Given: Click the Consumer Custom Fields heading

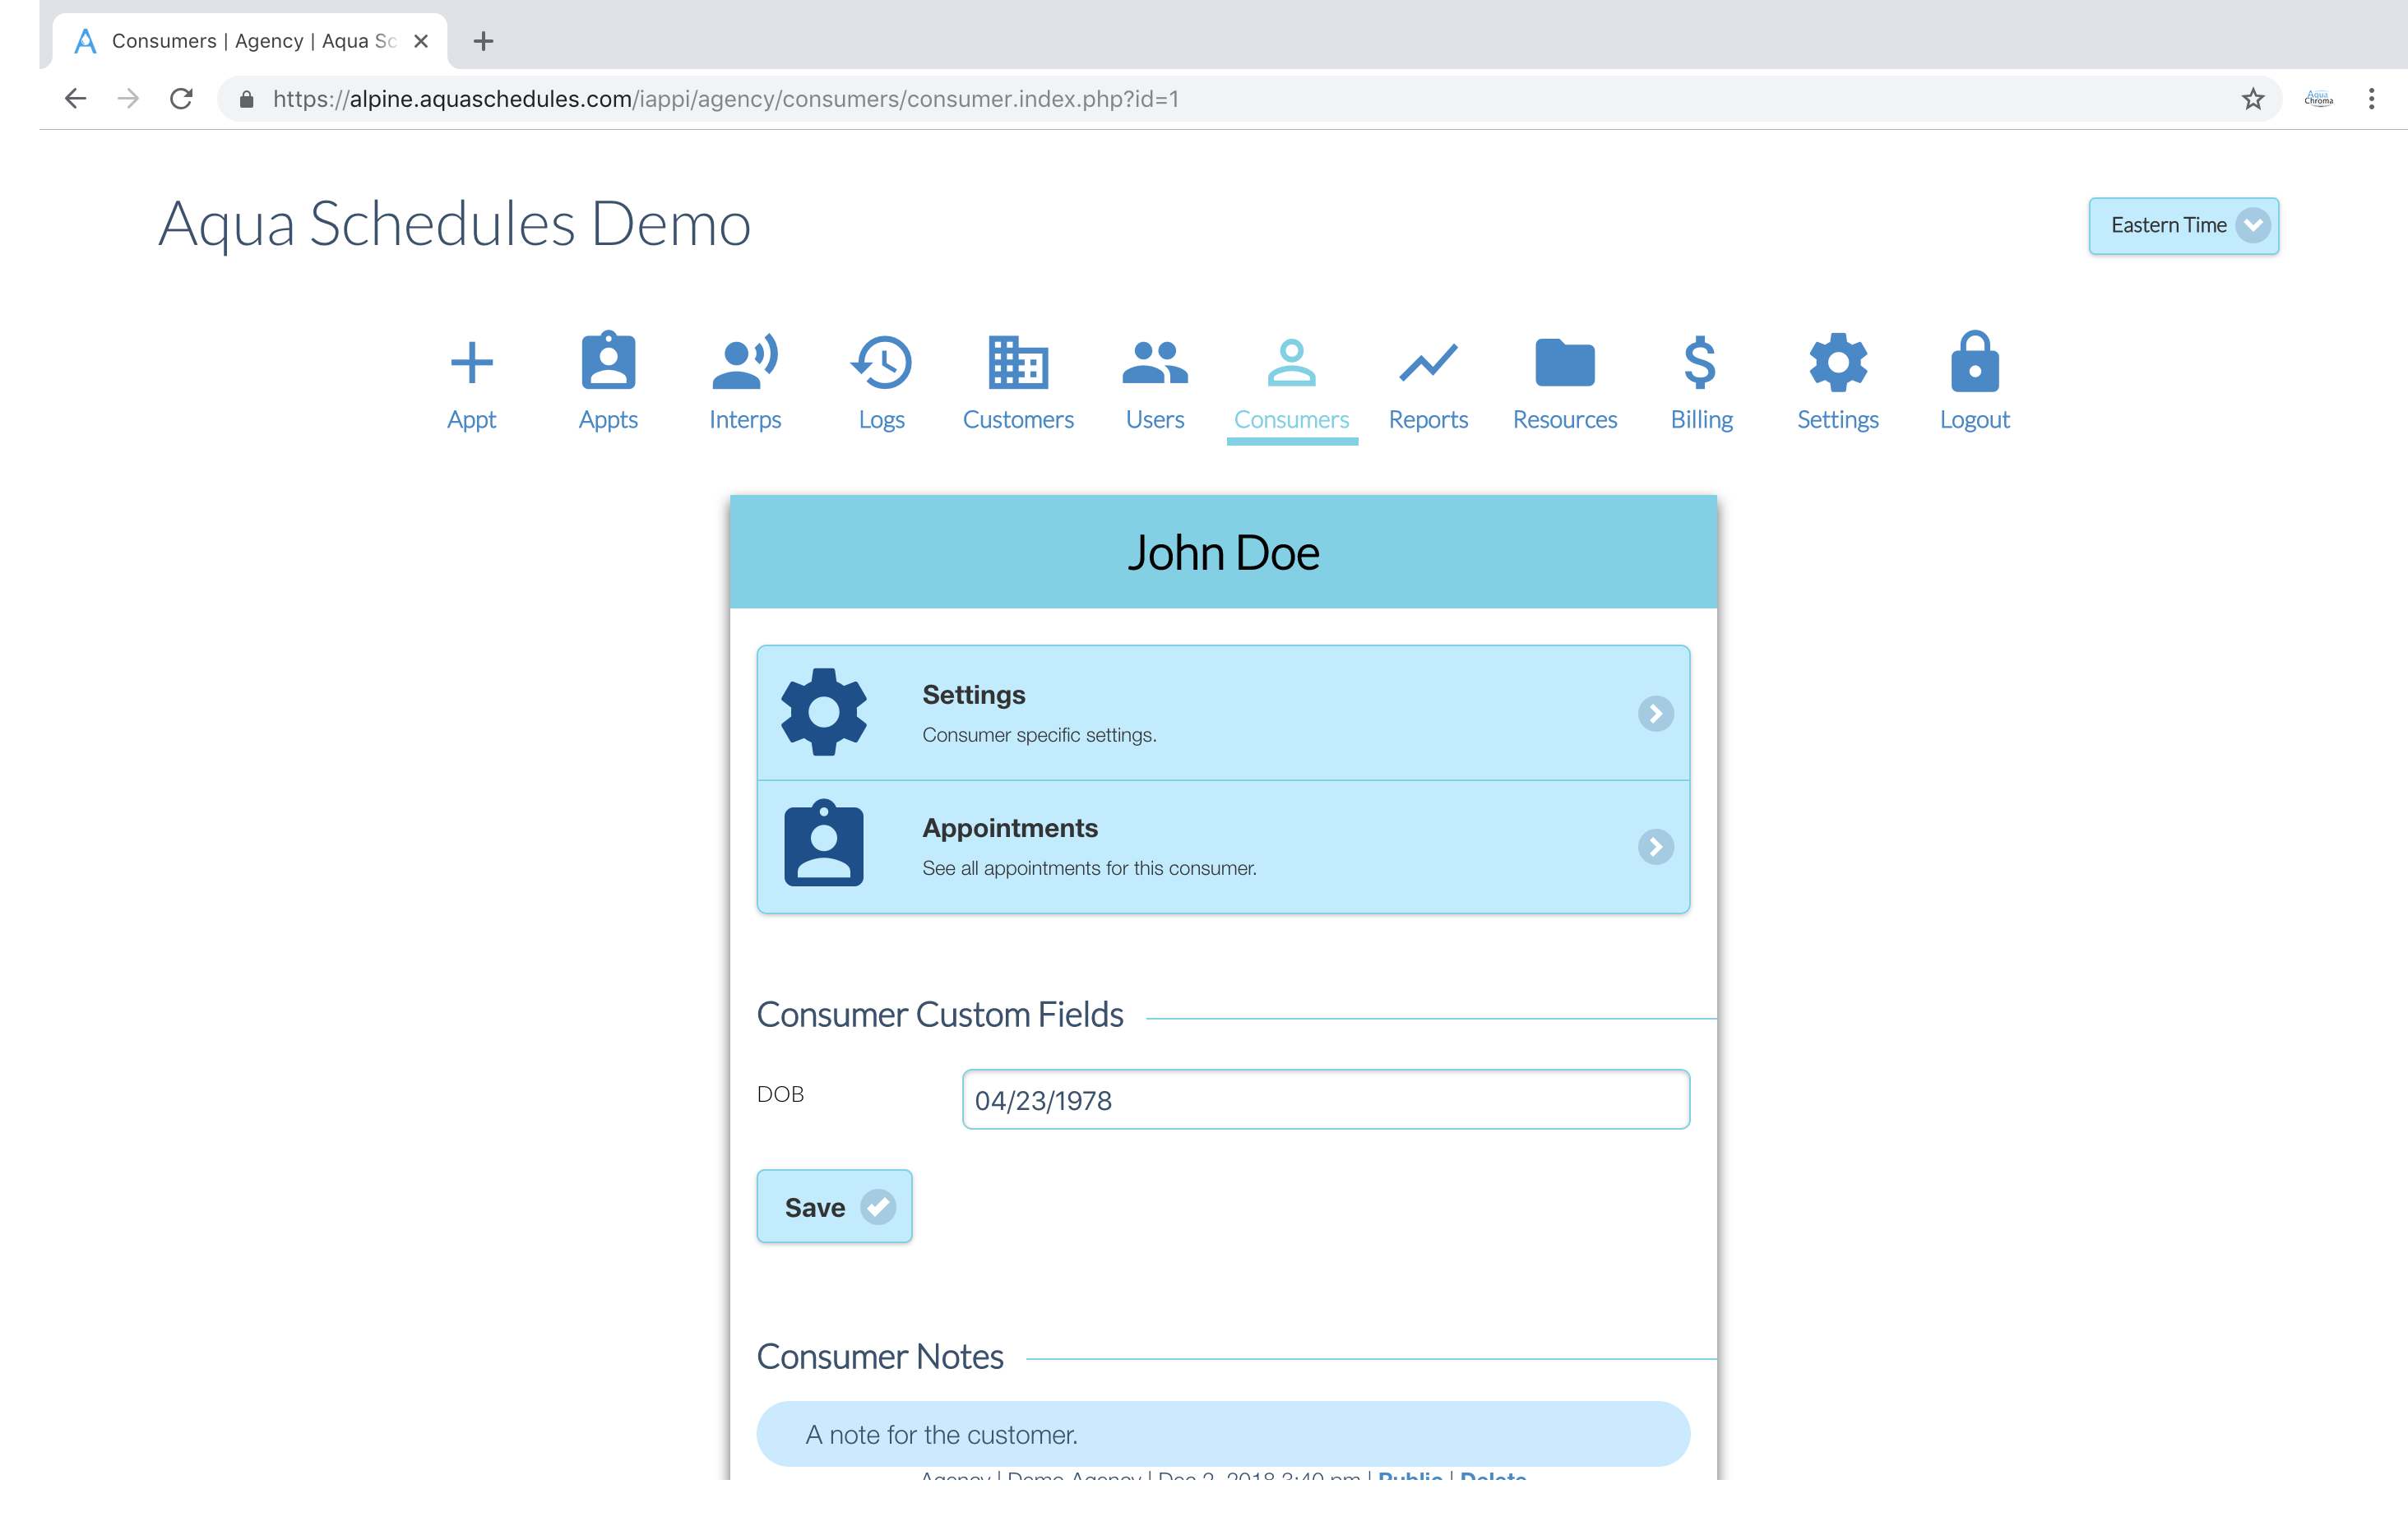Looking at the screenshot, I should (940, 1014).
